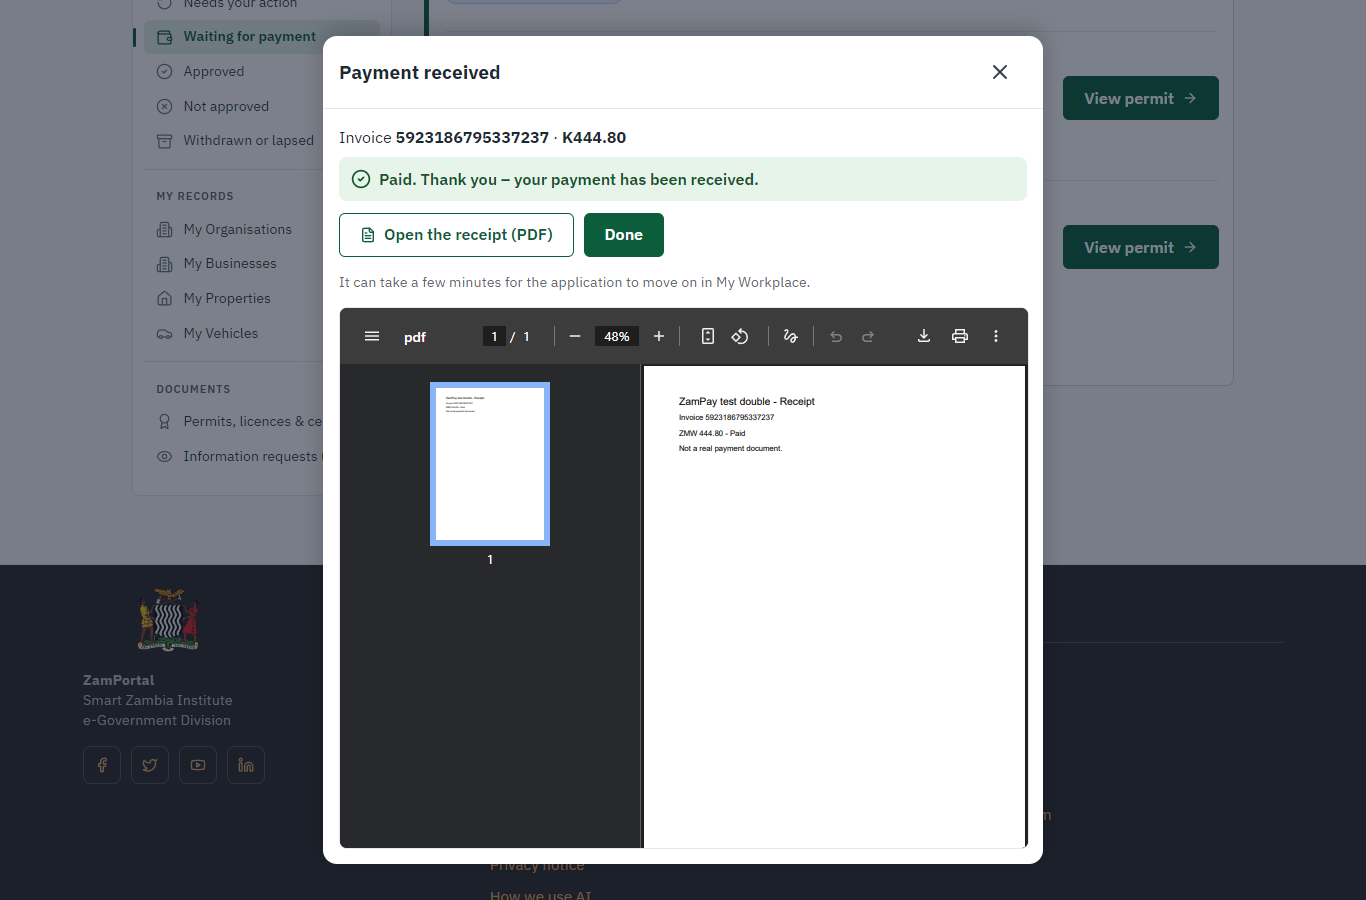Rotate the PDF counterclockwise
This screenshot has height=900, width=1366.
tap(740, 336)
